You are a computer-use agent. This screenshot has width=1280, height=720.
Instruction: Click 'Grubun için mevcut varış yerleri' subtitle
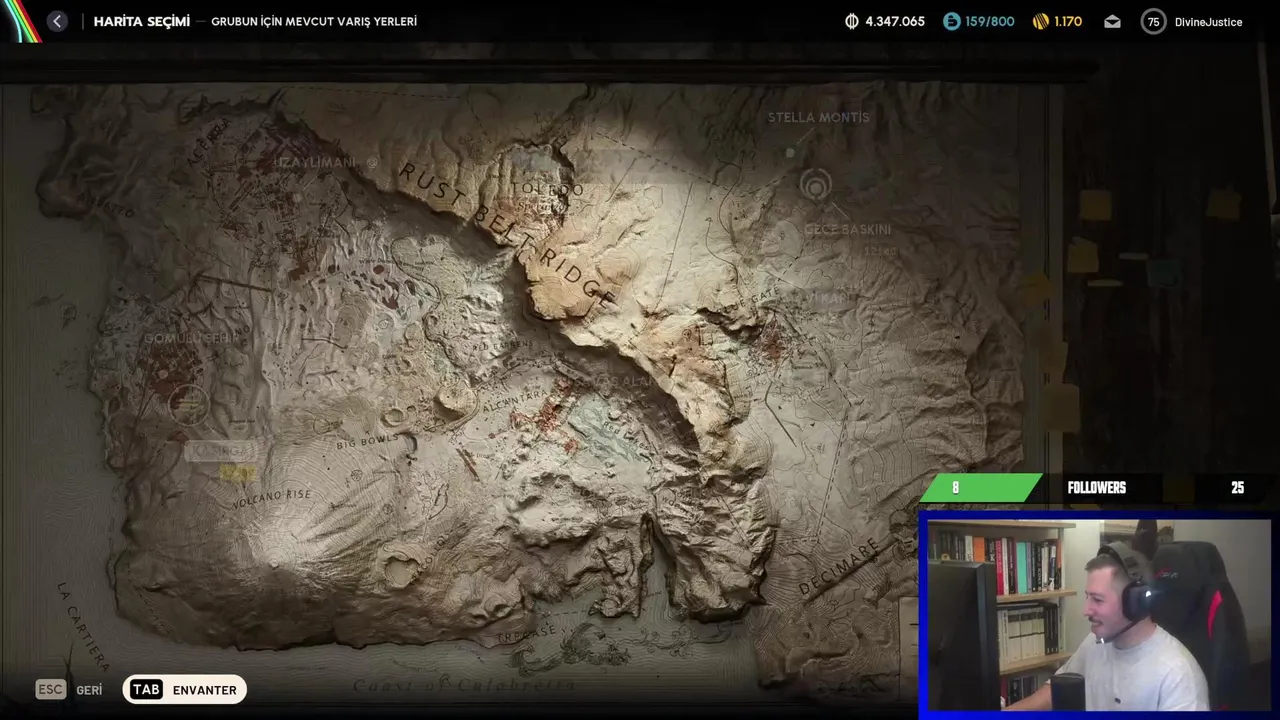(x=314, y=21)
